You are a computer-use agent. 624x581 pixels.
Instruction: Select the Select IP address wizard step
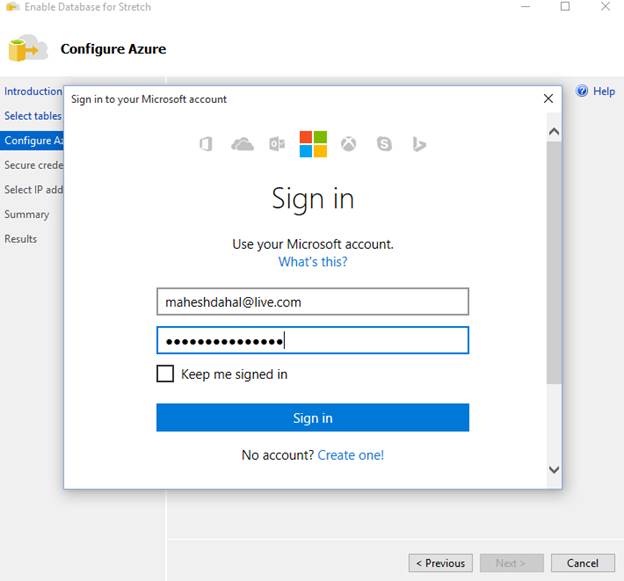click(x=33, y=190)
